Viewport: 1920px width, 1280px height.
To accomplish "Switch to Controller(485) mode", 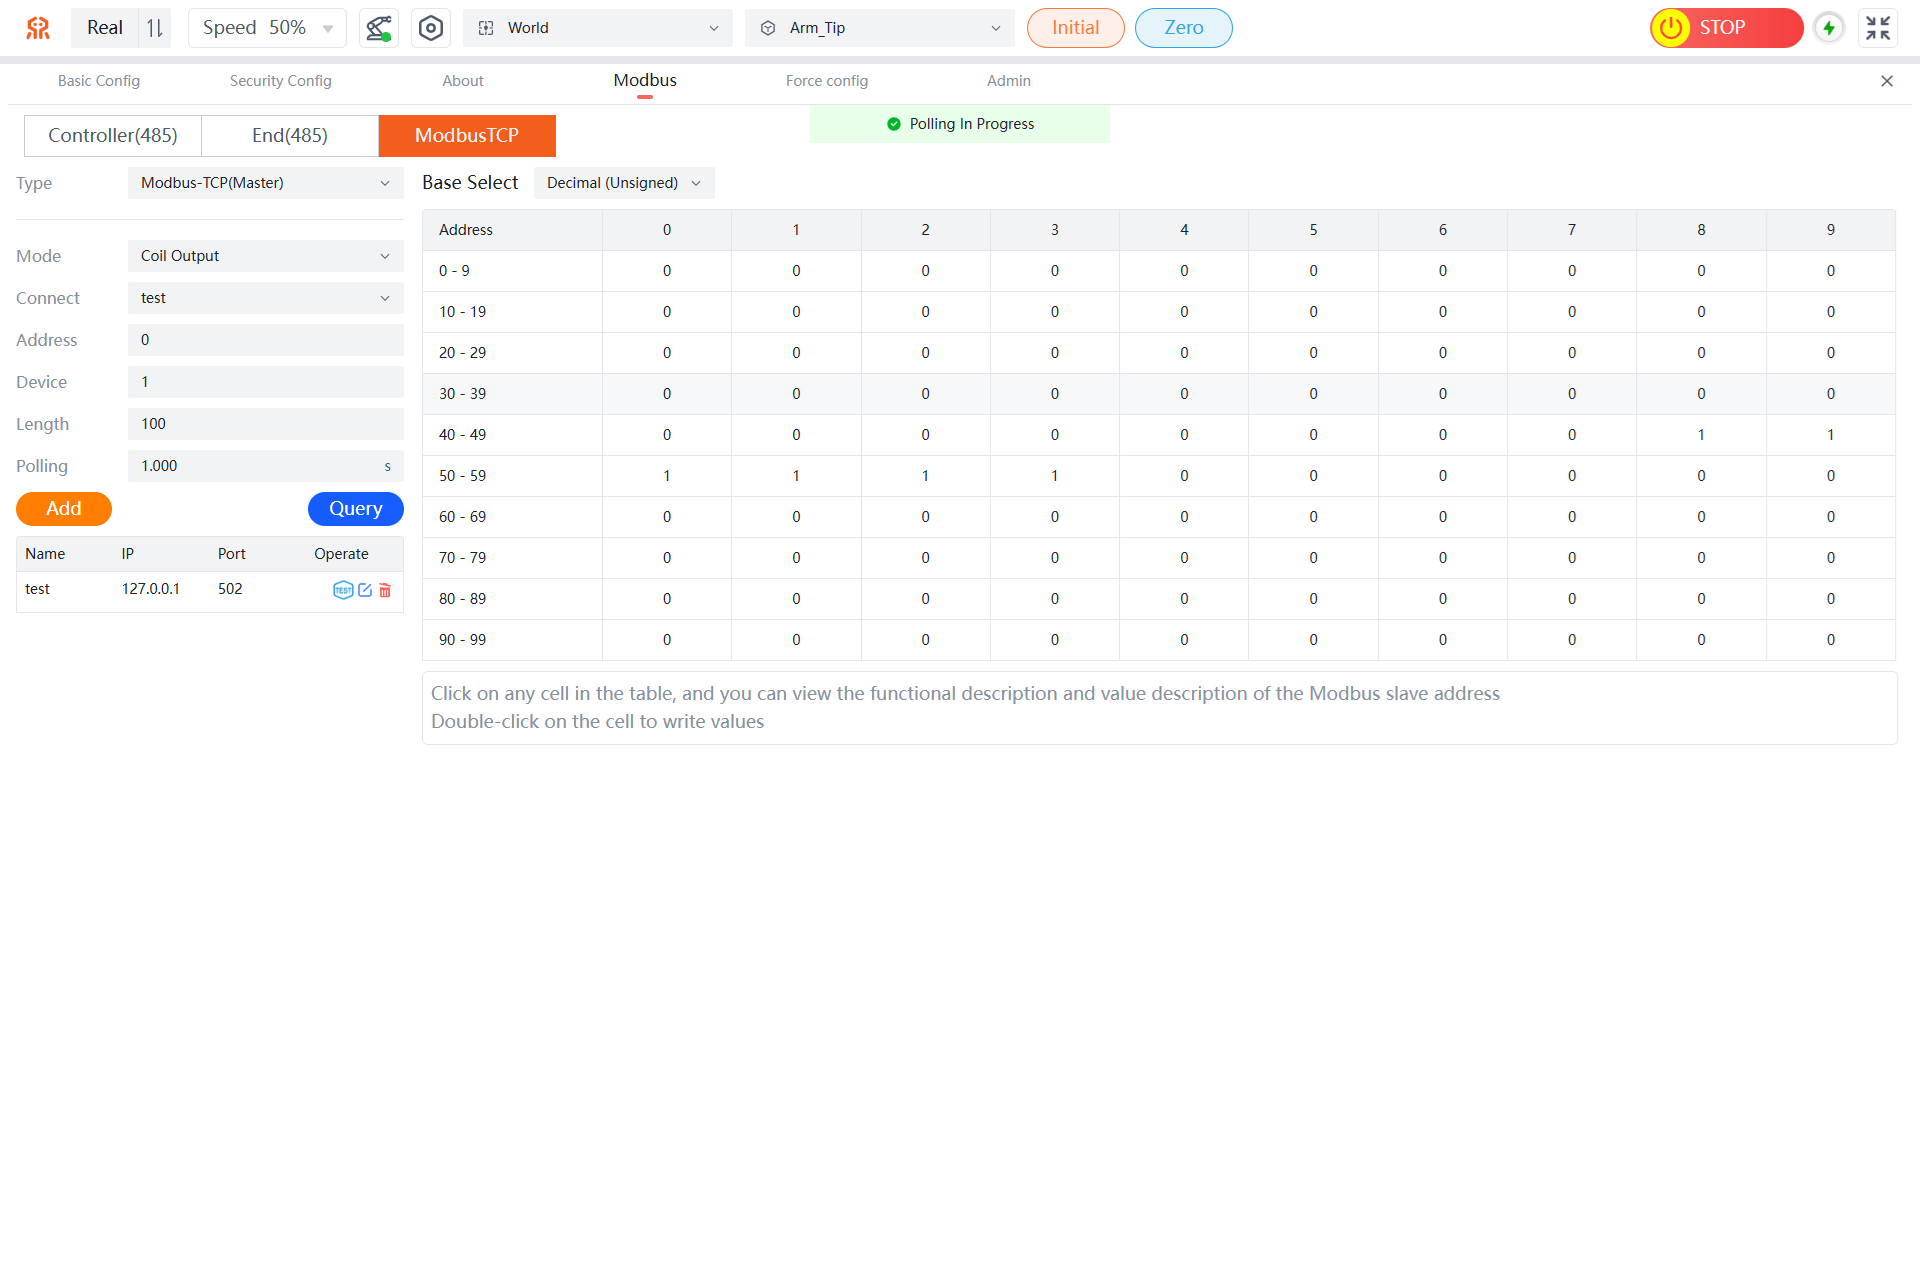I will coord(113,135).
